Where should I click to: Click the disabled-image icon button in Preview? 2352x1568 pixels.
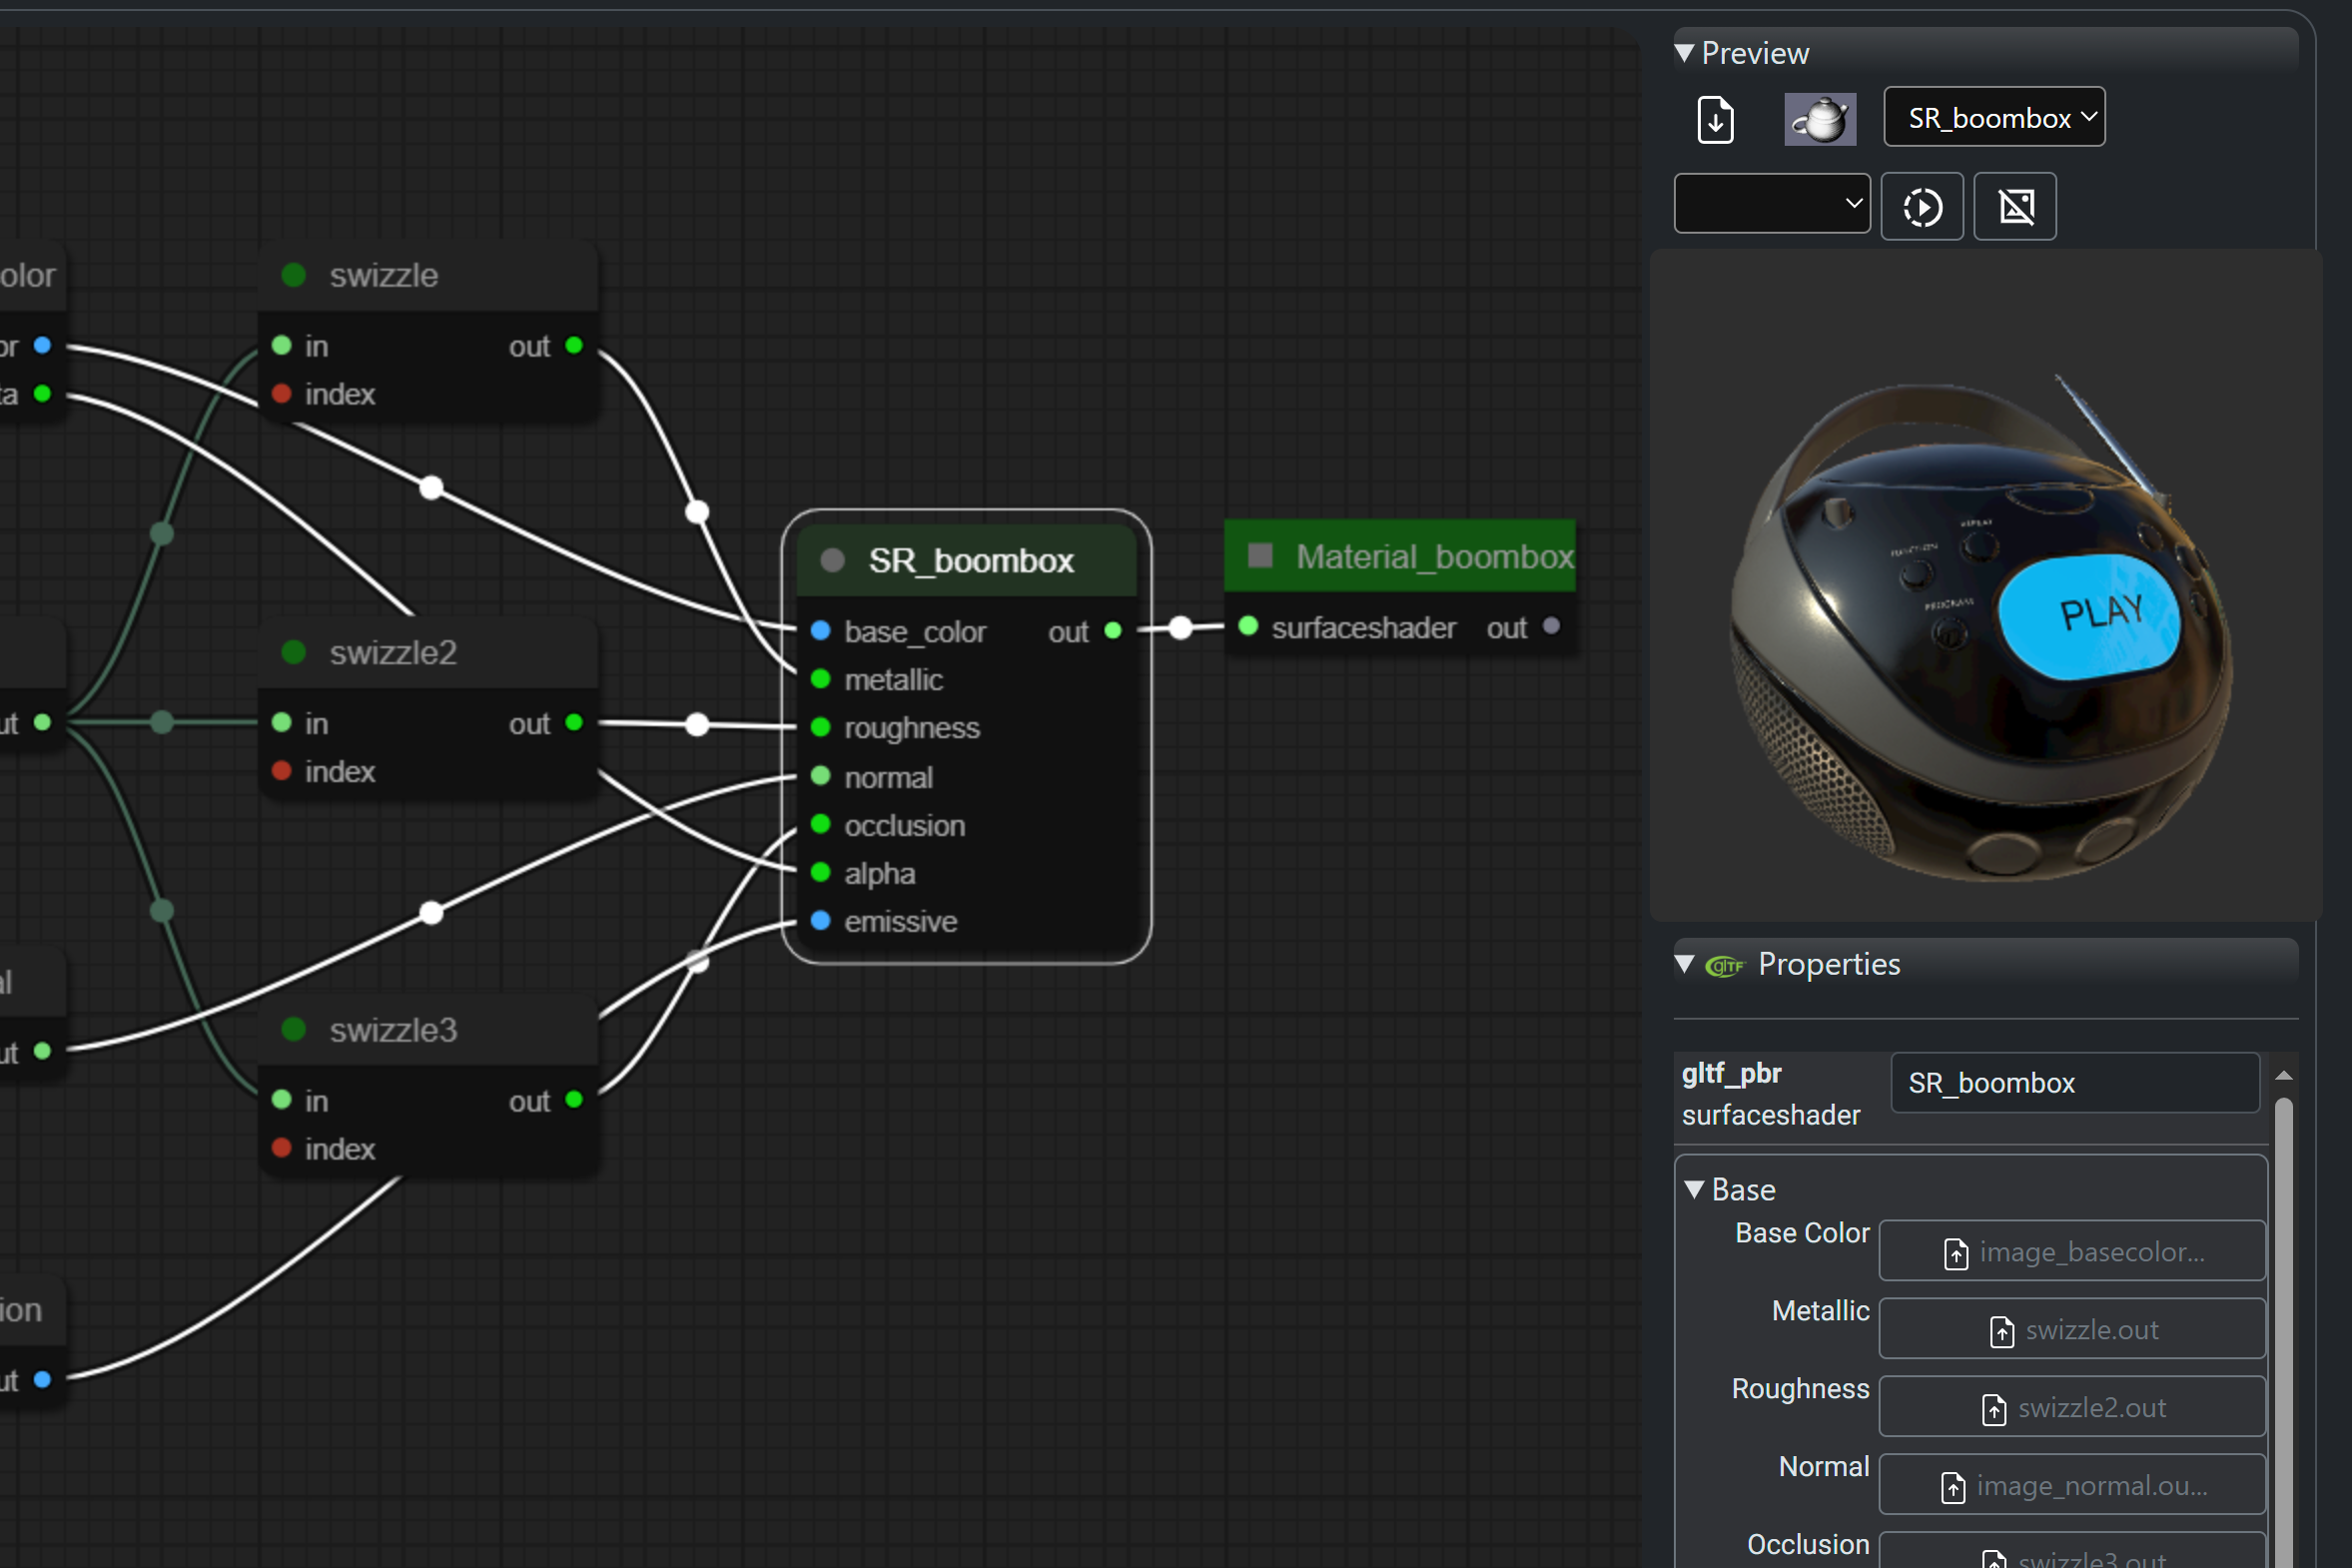(2014, 207)
